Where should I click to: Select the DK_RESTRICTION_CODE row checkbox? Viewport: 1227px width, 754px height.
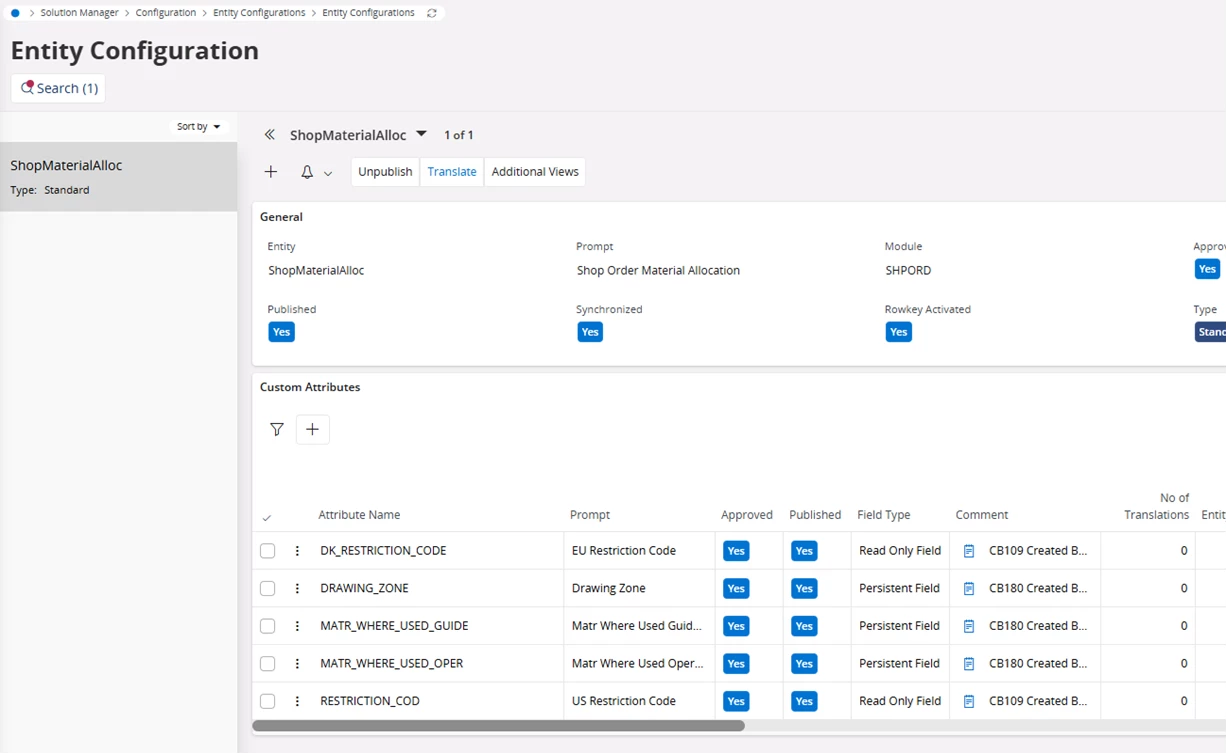click(x=267, y=551)
